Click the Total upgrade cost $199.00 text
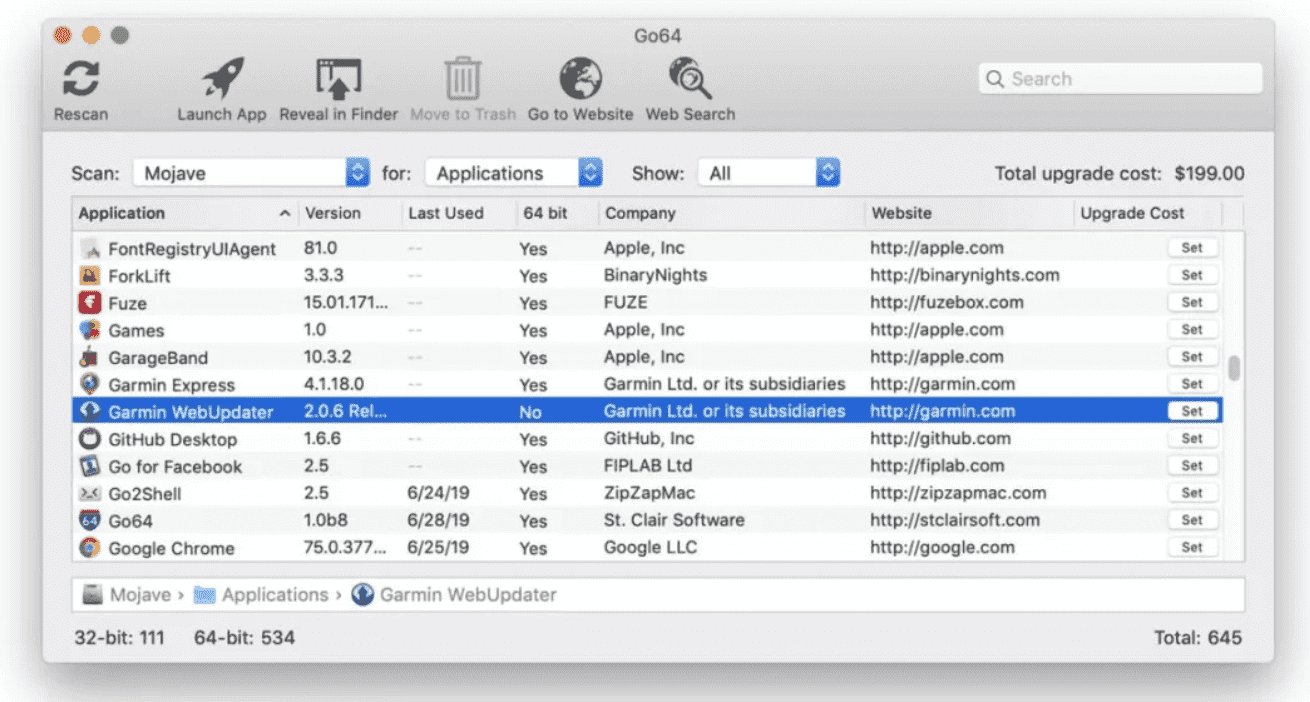This screenshot has width=1310, height=702. coord(1119,173)
